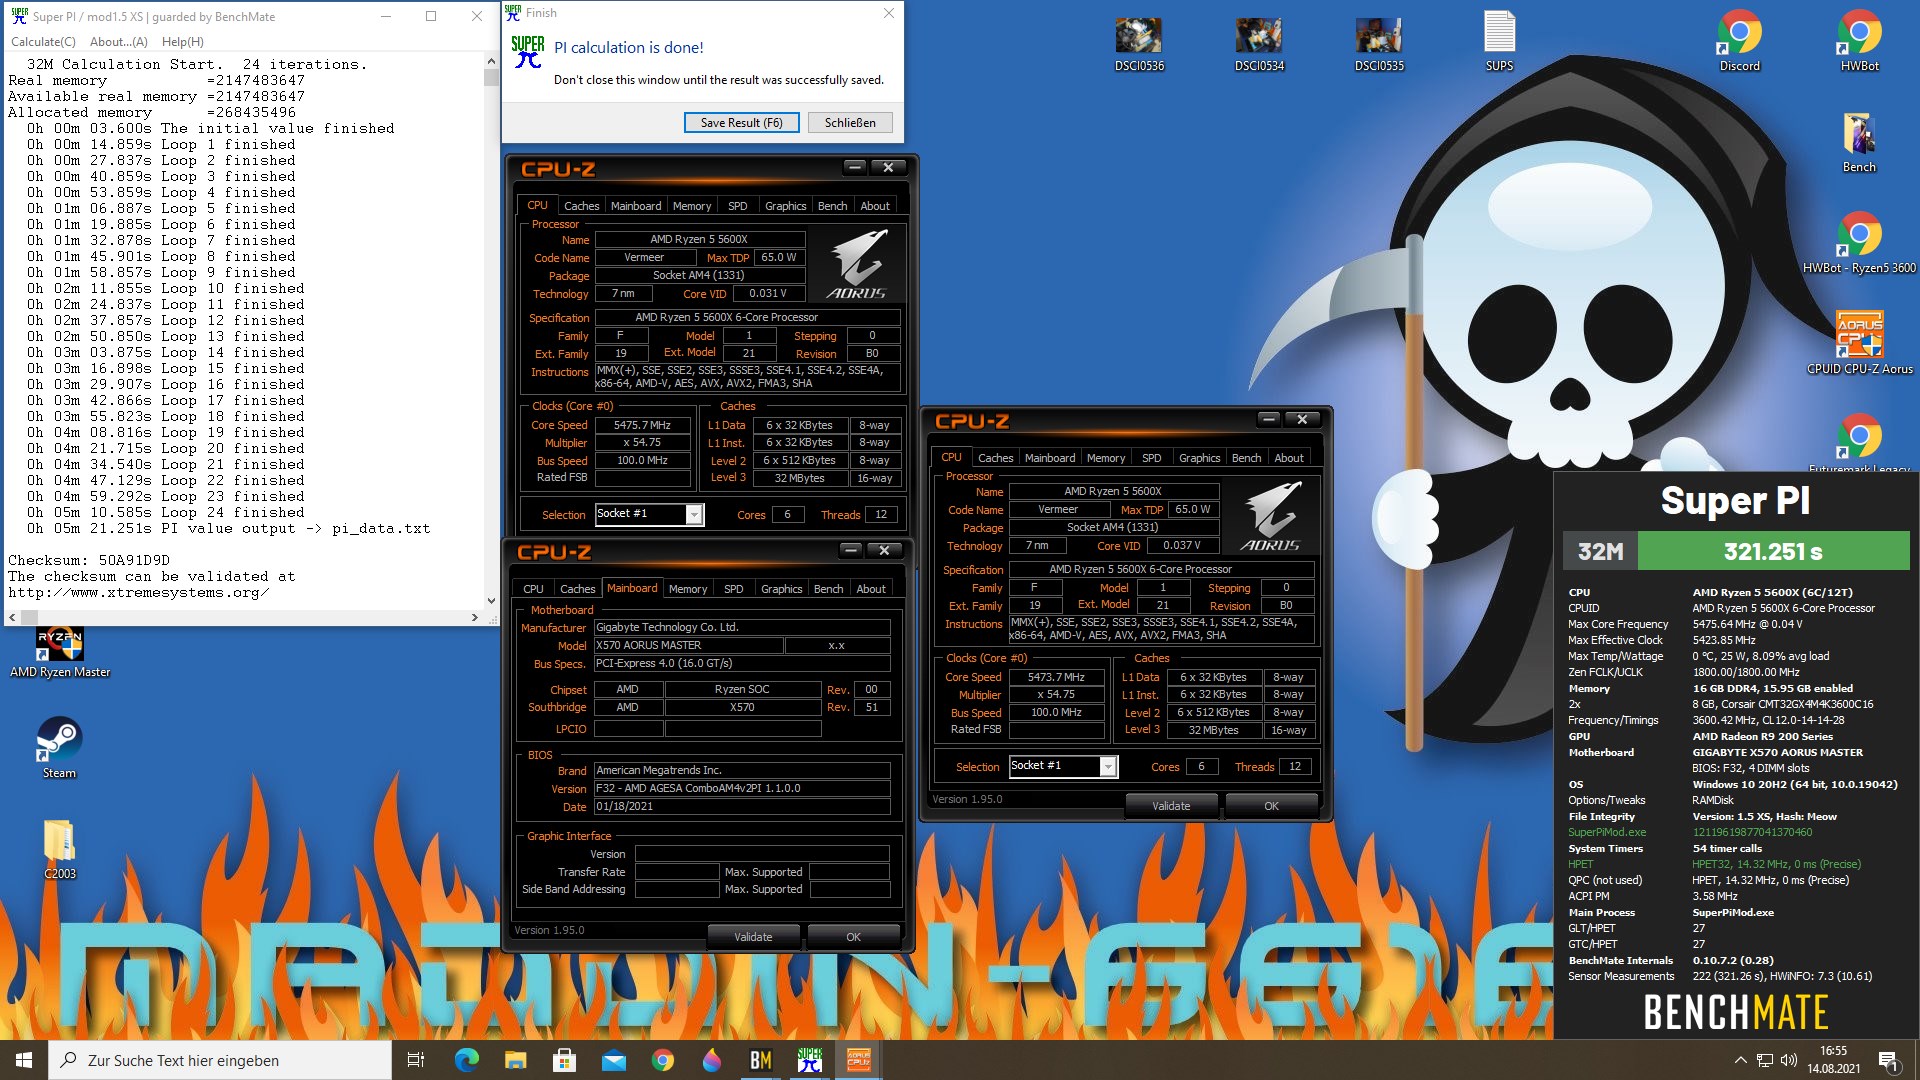The width and height of the screenshot is (1920, 1080).
Task: Click the Super PI horizontal scrollbar
Action: (245, 617)
